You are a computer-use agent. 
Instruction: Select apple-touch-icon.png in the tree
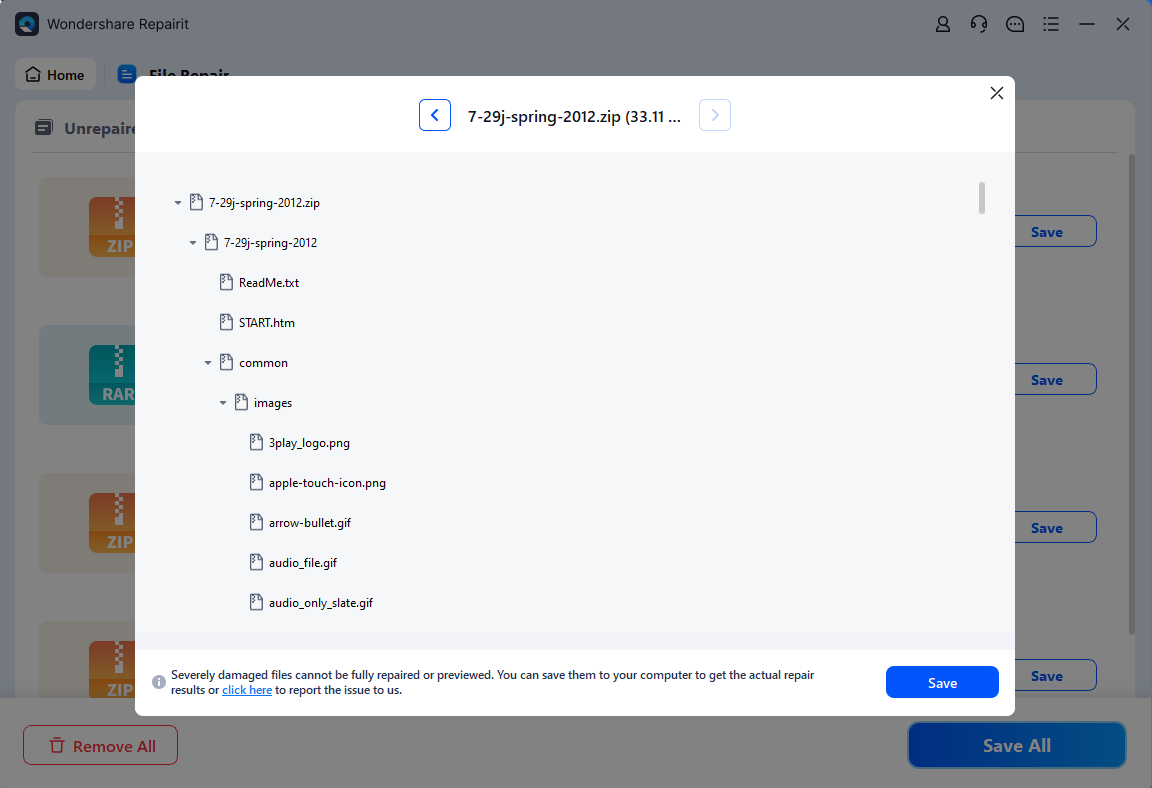[x=327, y=482]
